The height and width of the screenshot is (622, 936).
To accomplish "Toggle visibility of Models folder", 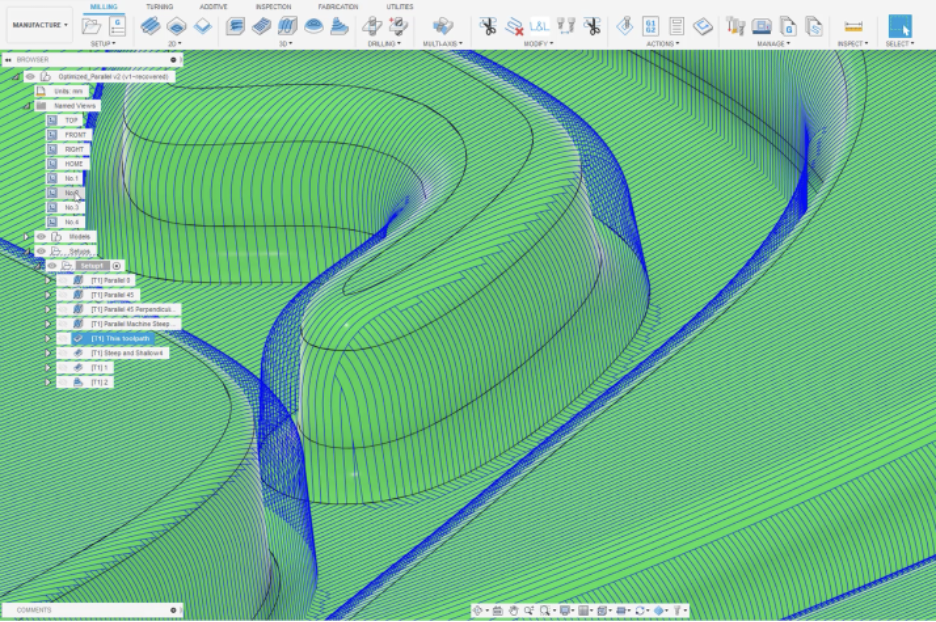I will (41, 237).
